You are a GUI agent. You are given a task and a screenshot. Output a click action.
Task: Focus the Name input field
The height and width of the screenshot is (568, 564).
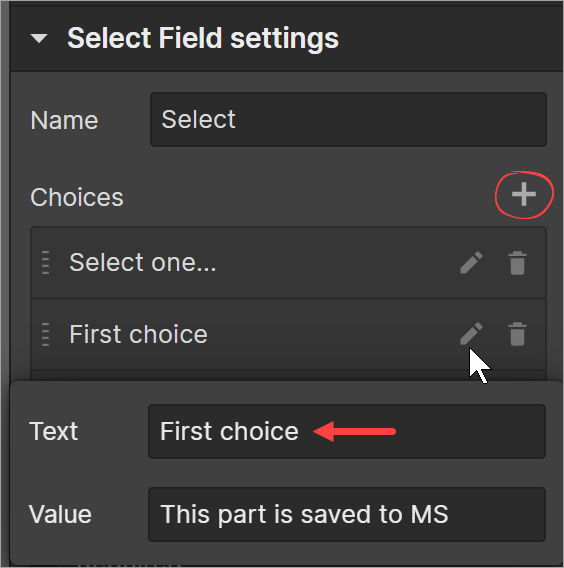pyautogui.click(x=348, y=120)
